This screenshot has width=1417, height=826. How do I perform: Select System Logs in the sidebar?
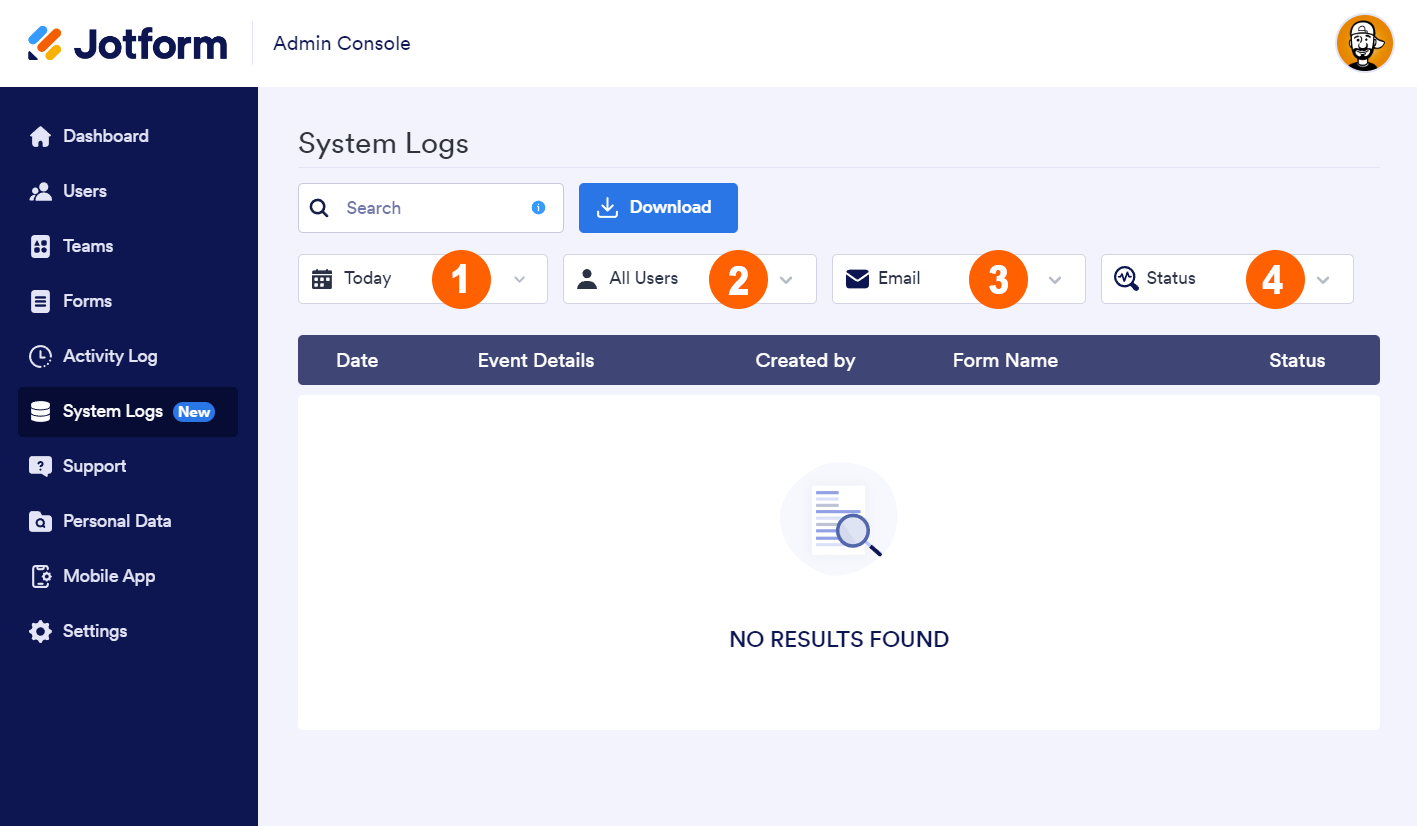(128, 411)
